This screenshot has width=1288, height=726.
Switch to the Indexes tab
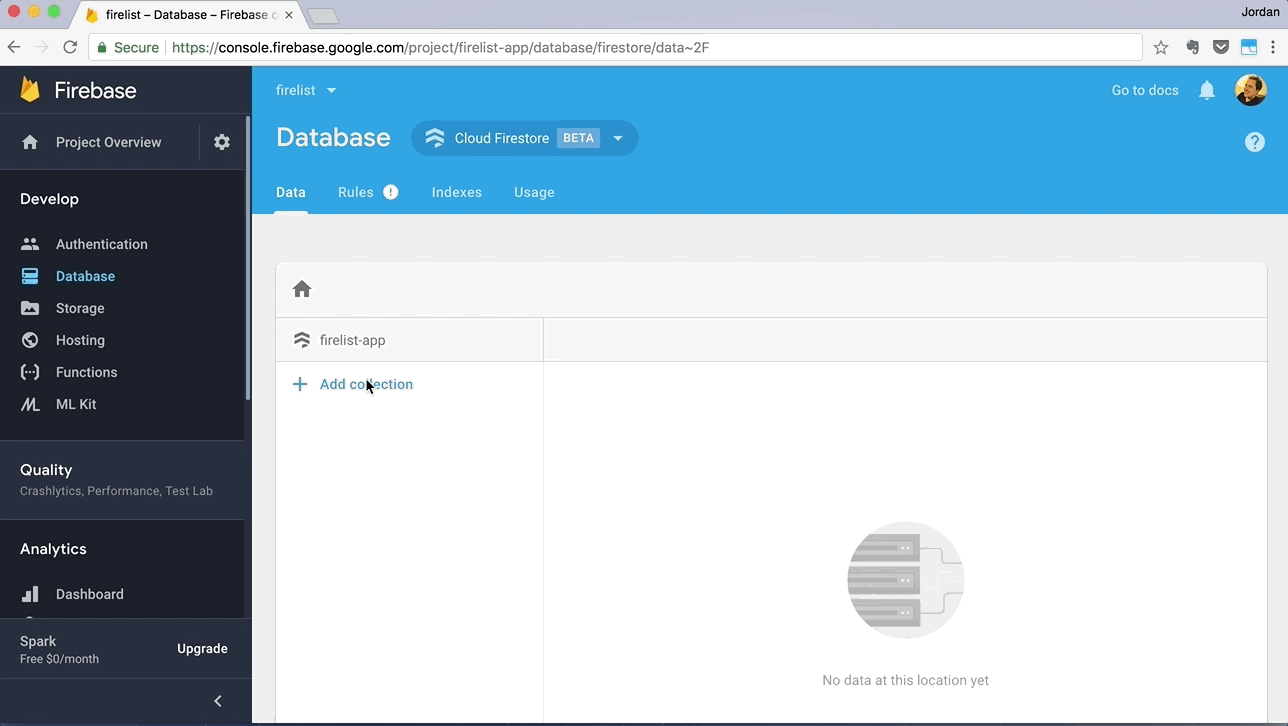[x=457, y=192]
